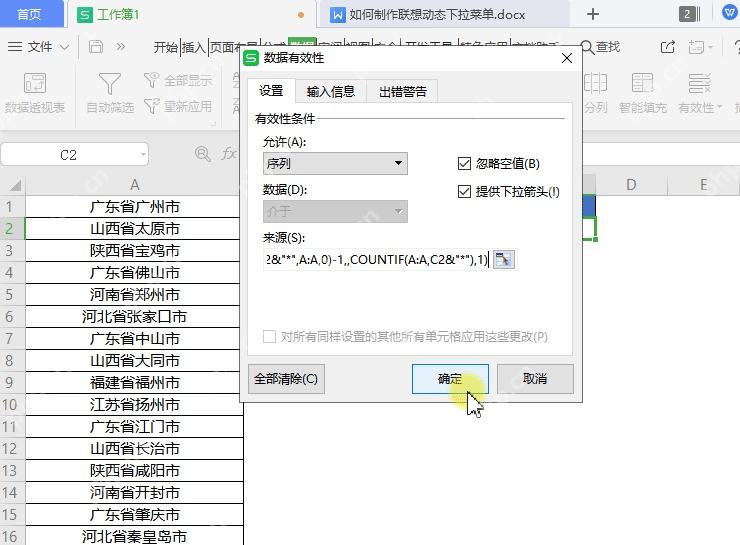This screenshot has width=740, height=545.
Task: Select cell containing 陕西省宝鸡市
Action: pyautogui.click(x=134, y=251)
